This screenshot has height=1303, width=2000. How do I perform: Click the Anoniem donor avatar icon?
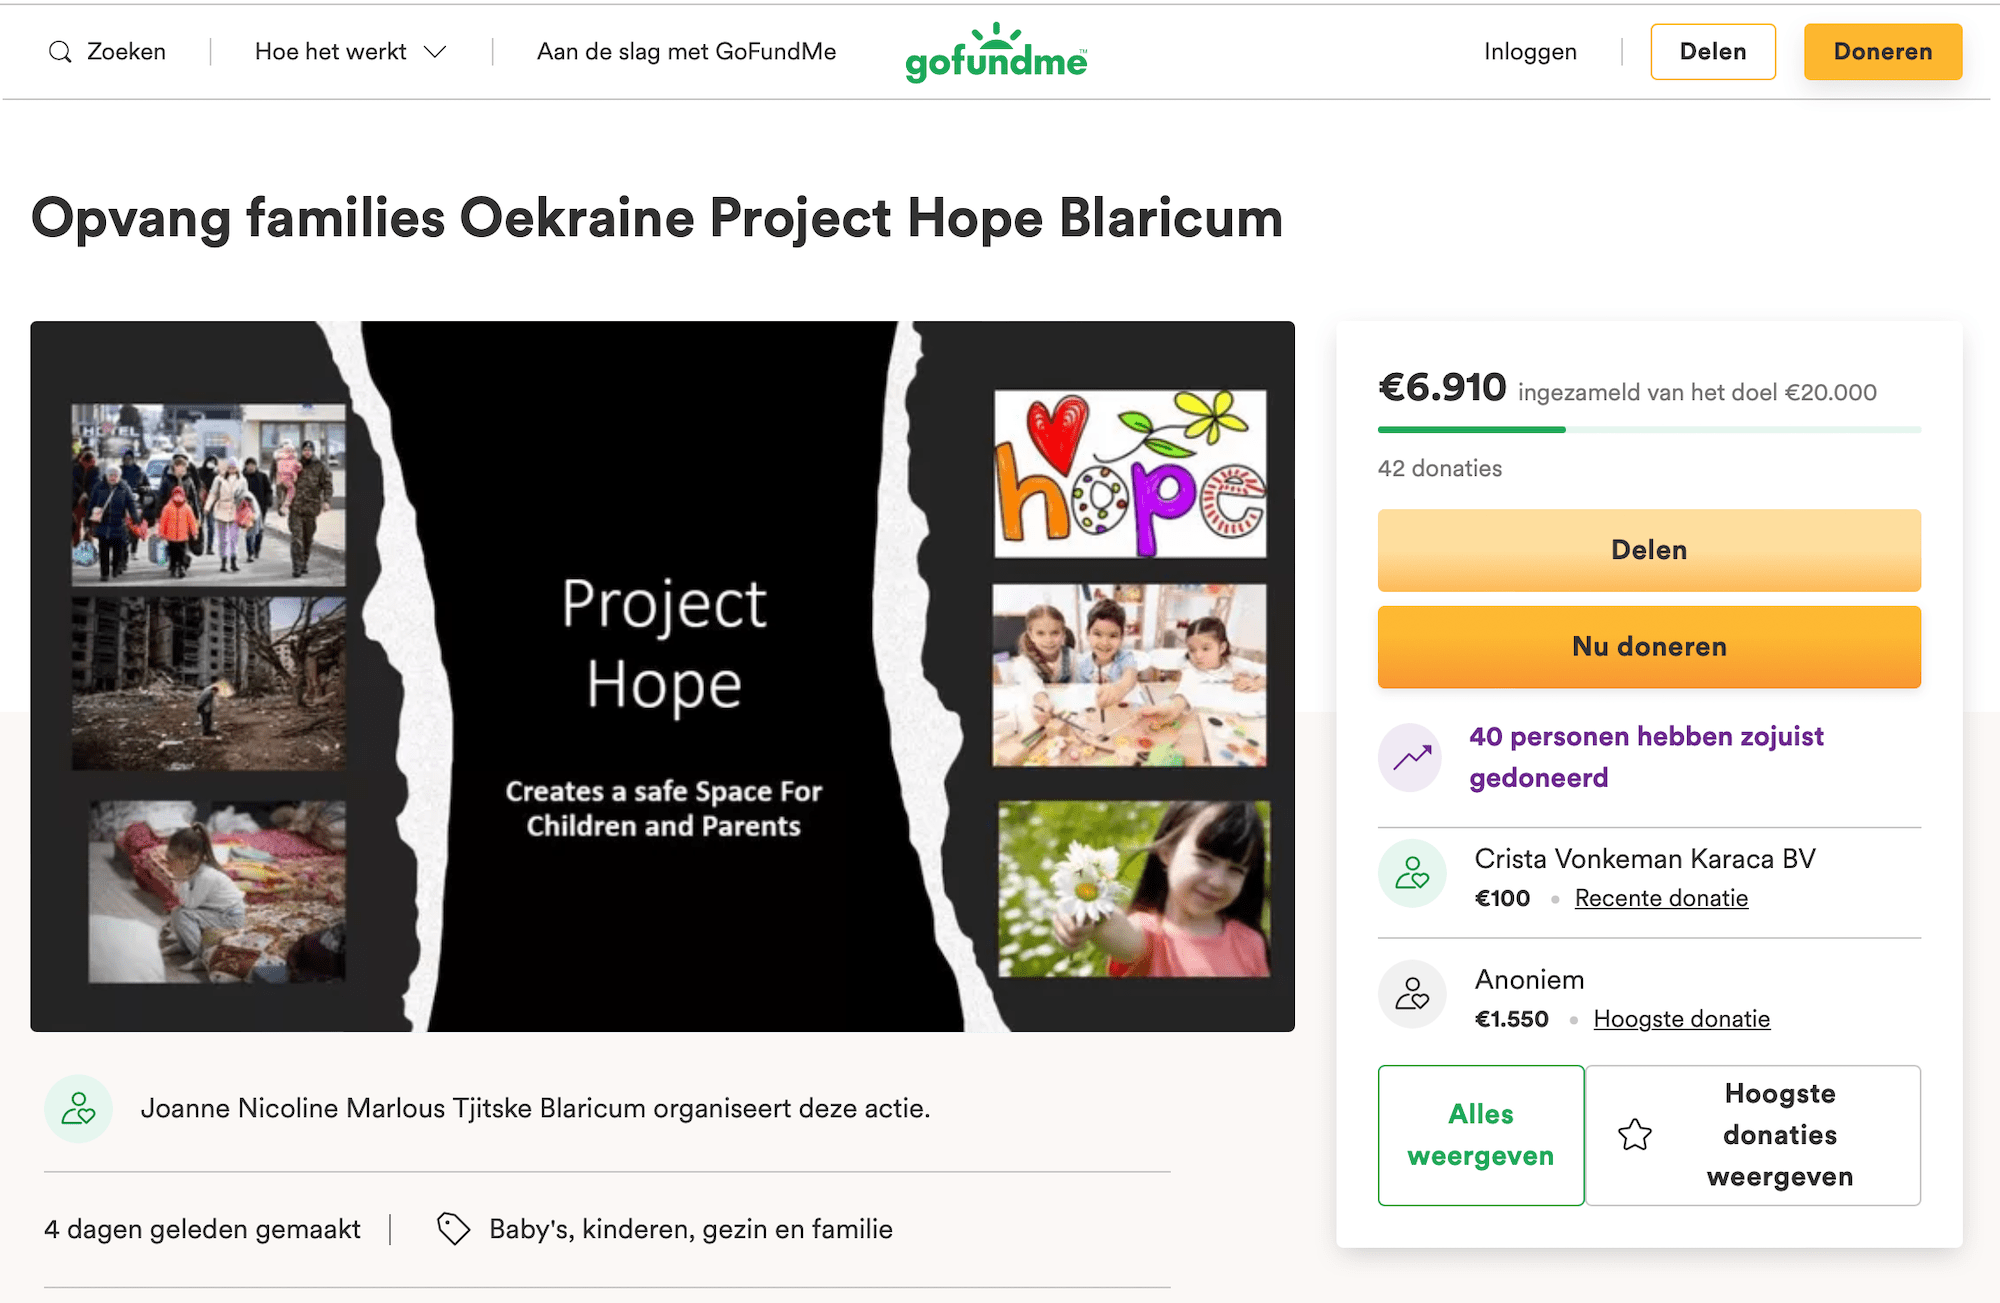pyautogui.click(x=1411, y=995)
